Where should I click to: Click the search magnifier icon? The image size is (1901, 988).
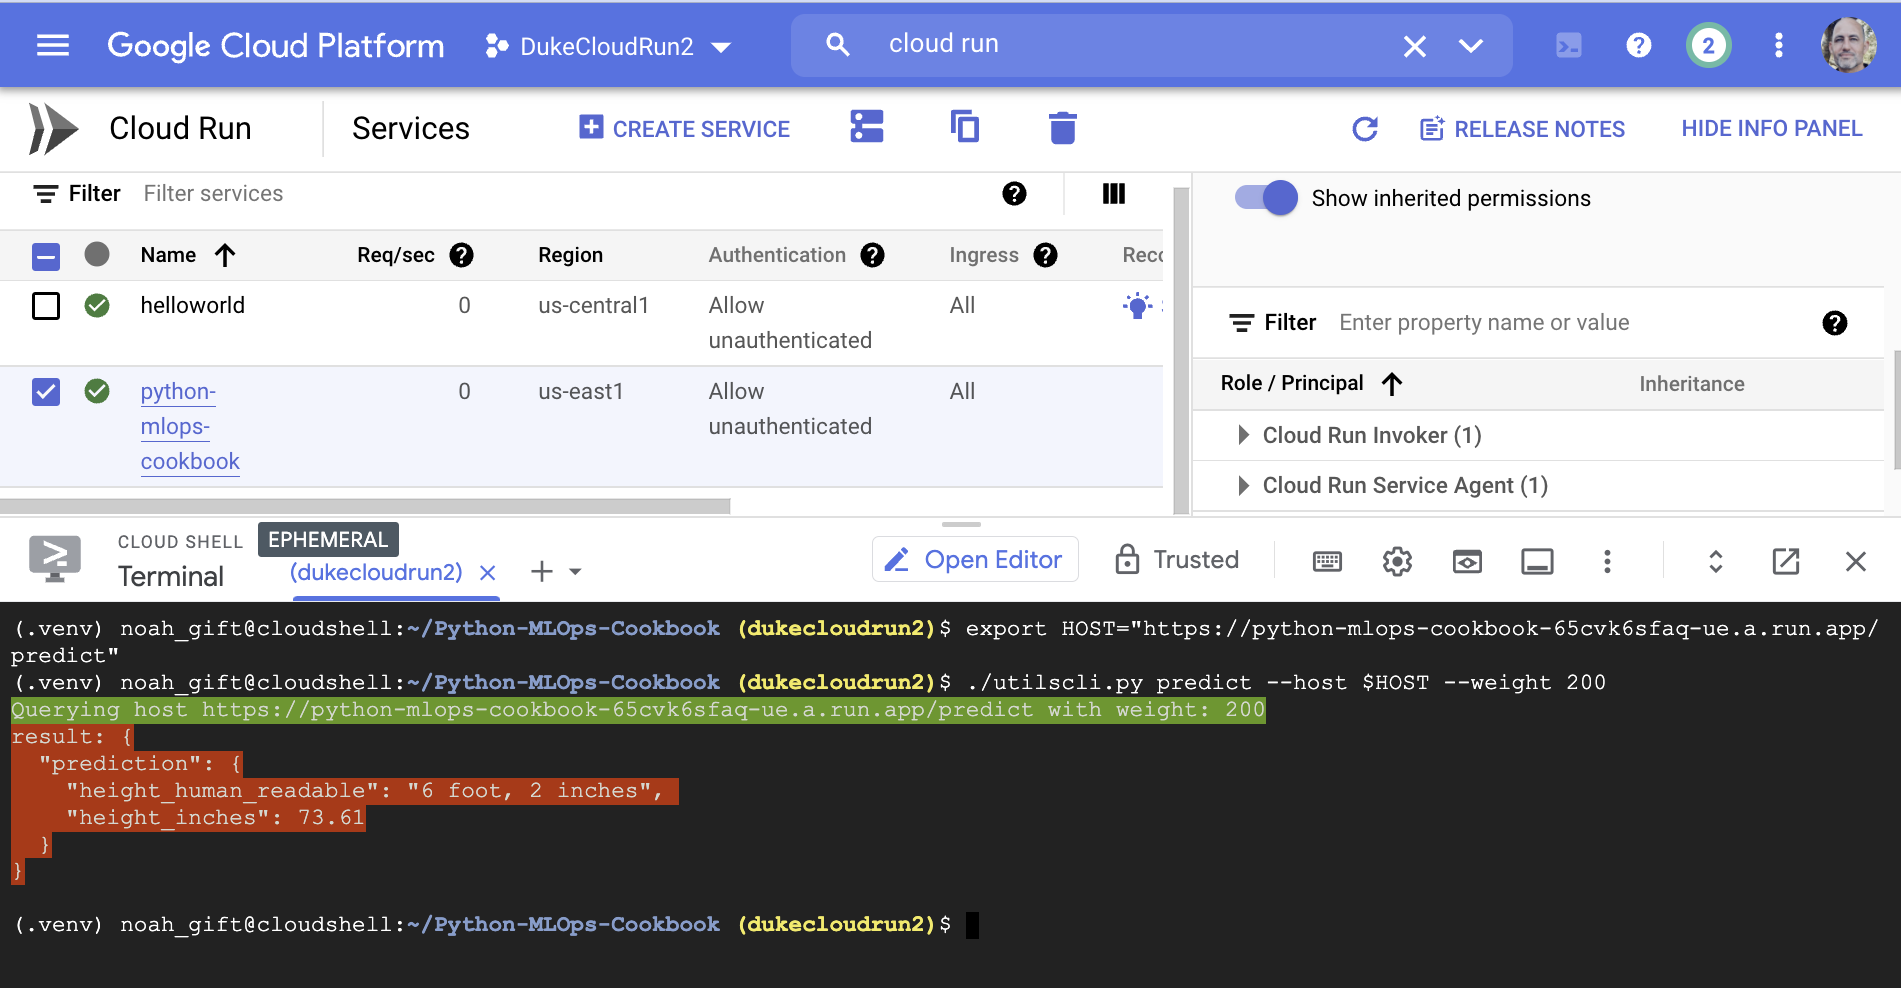point(837,45)
